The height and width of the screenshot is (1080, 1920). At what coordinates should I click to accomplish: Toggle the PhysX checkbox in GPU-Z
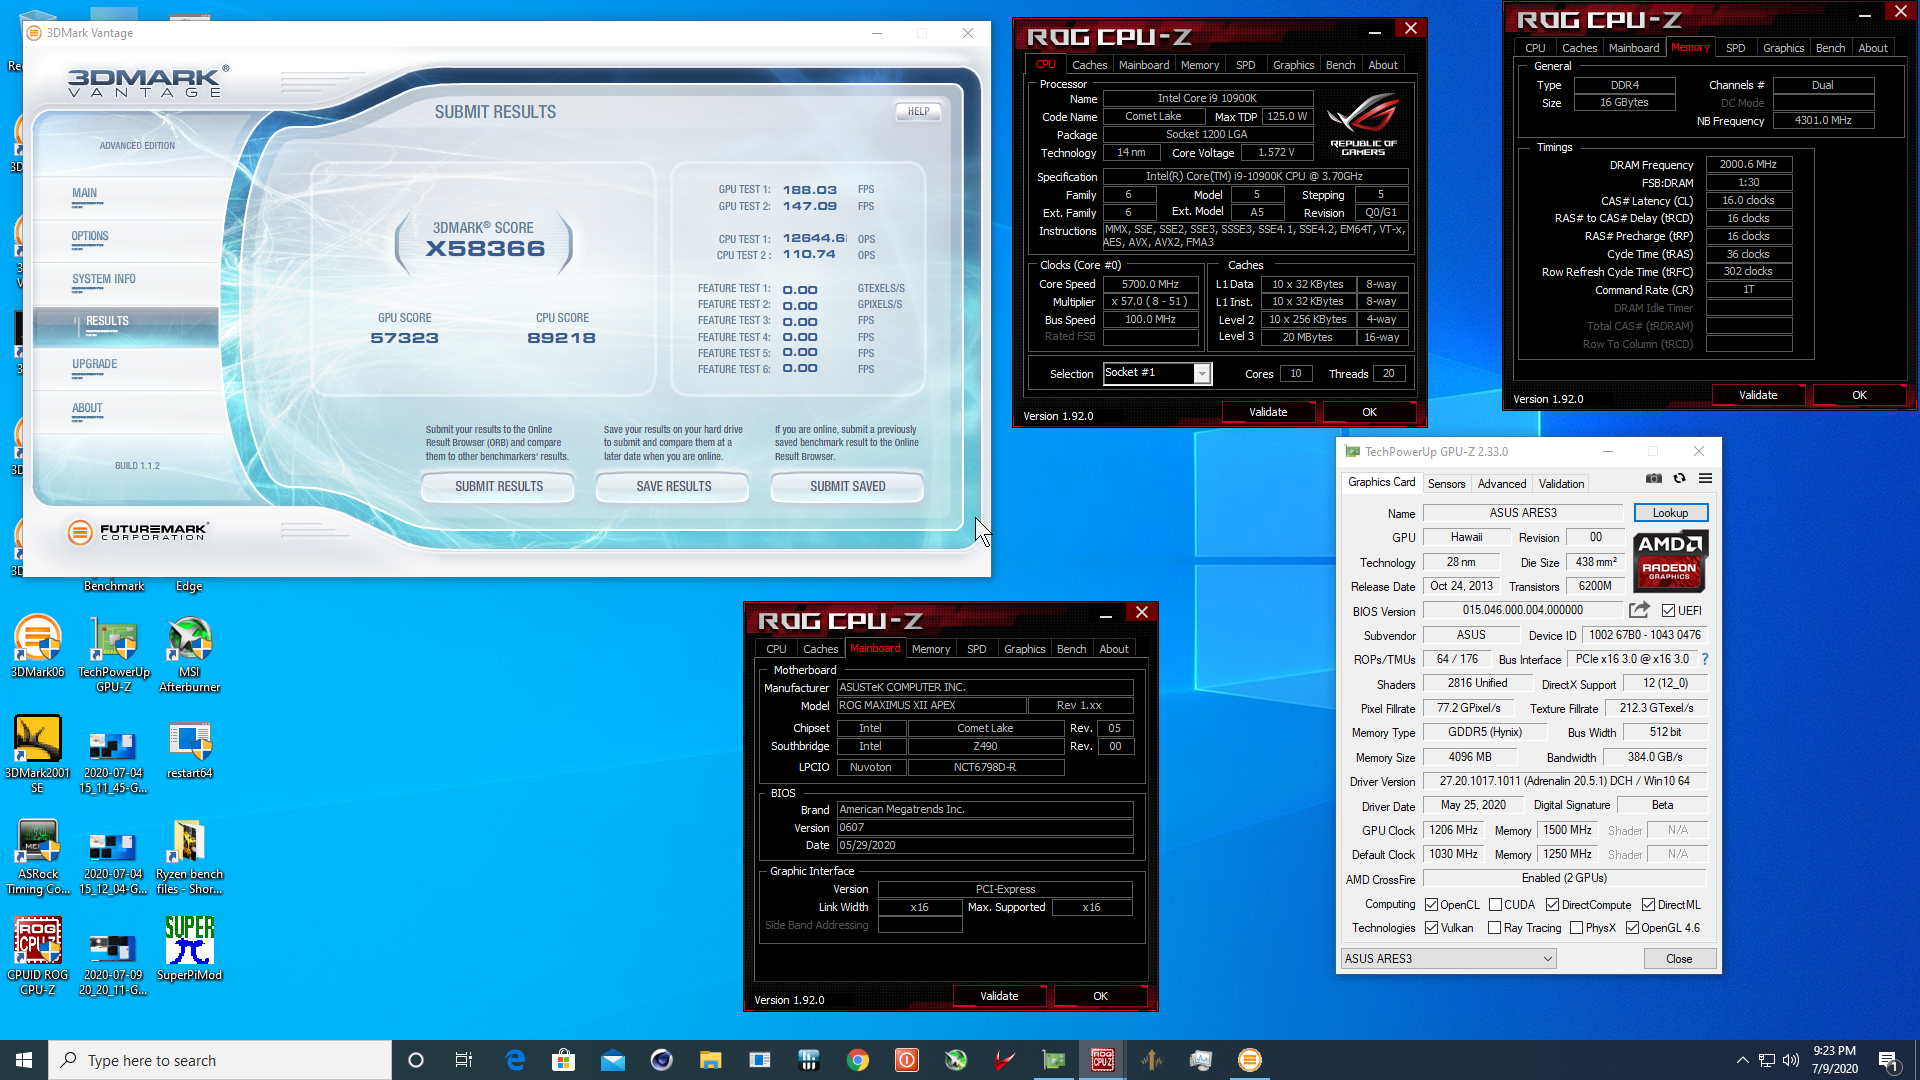[x=1576, y=928]
